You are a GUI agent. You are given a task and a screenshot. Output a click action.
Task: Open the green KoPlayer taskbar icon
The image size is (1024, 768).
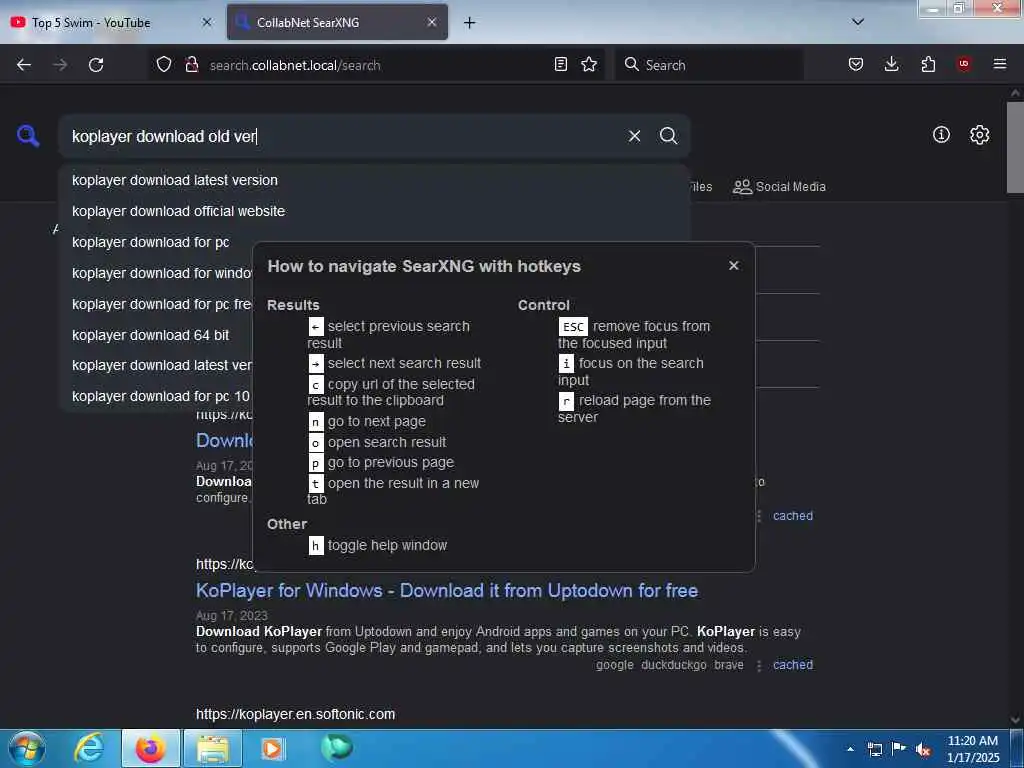point(336,747)
